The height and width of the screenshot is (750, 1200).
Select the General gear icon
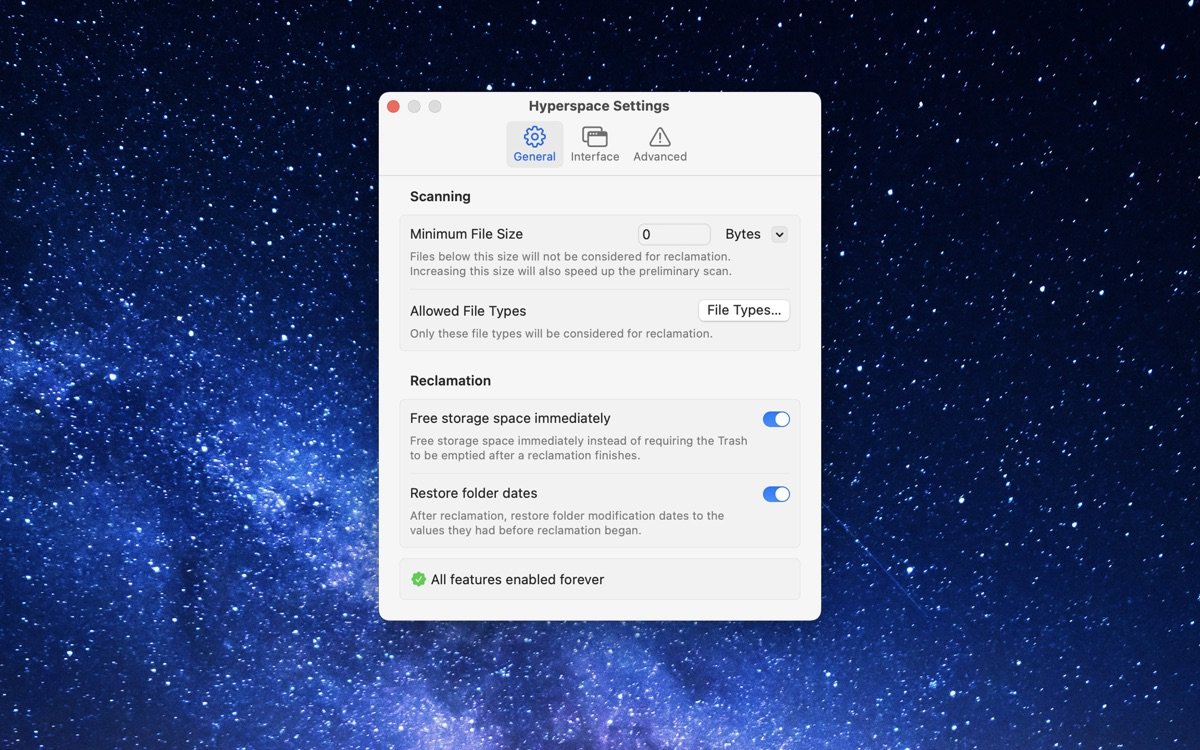click(x=534, y=137)
